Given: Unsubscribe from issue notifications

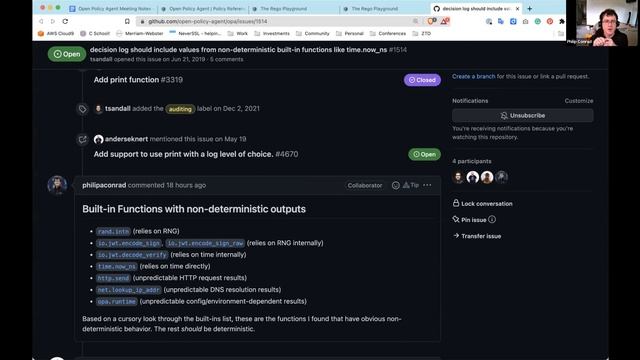Looking at the screenshot, I should coord(523,116).
